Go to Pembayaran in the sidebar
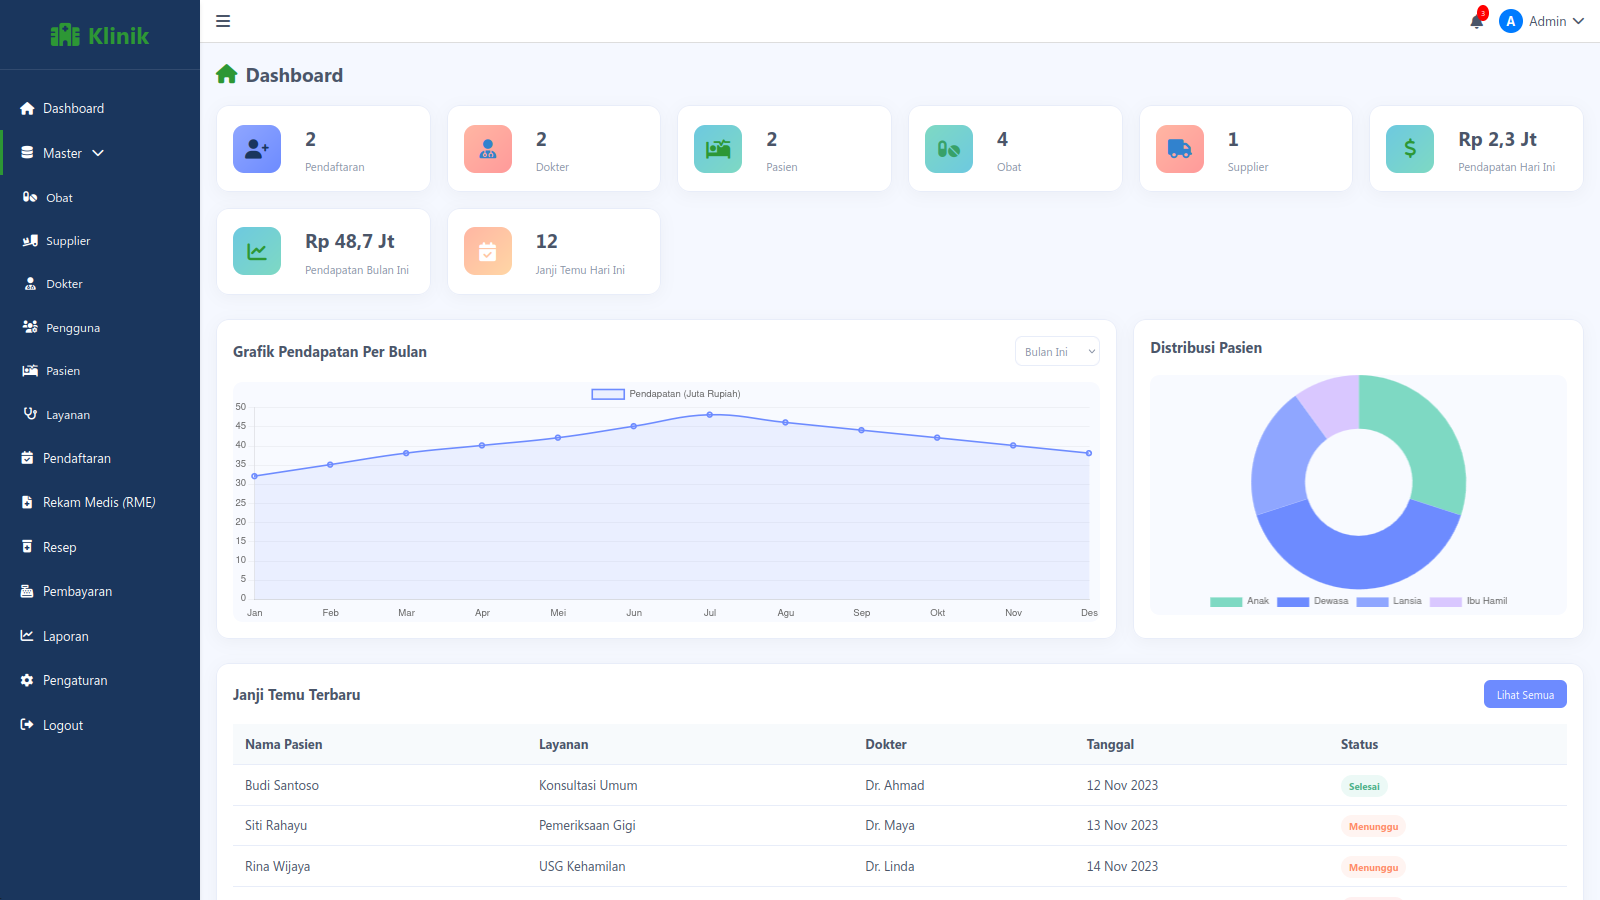 tap(77, 592)
